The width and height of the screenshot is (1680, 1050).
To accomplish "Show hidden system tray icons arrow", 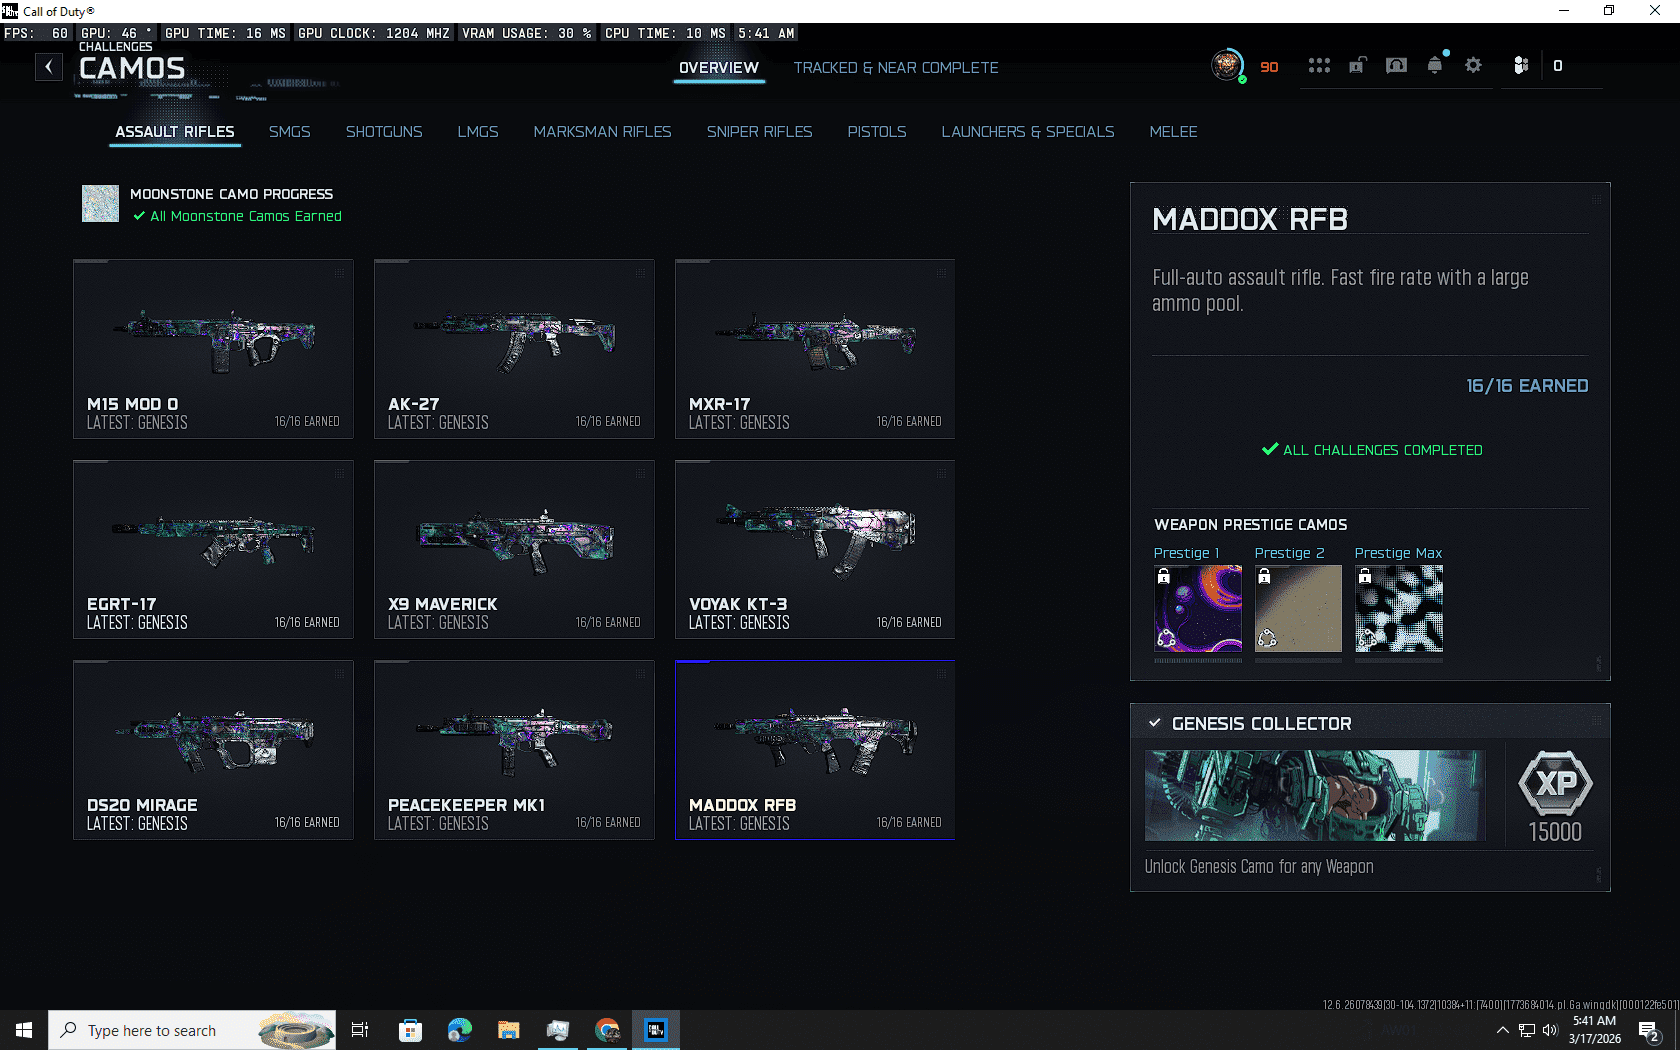I will [x=1502, y=1030].
